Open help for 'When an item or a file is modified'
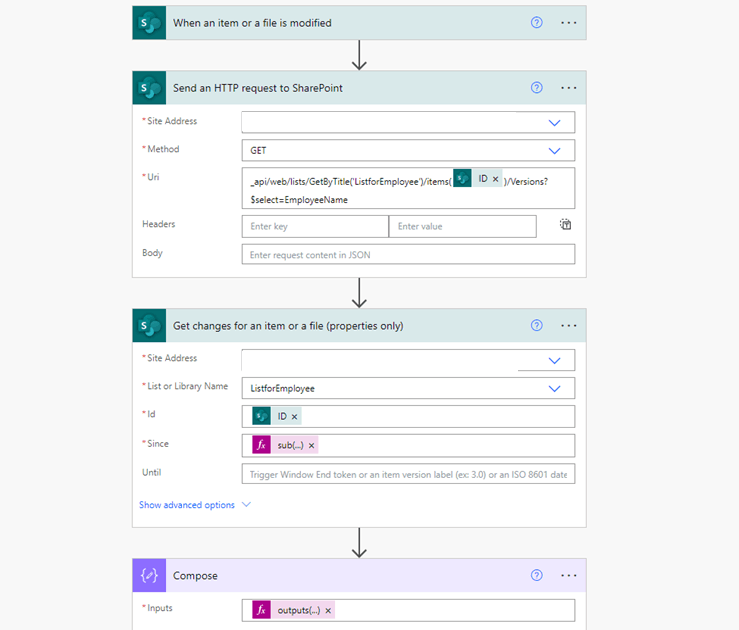The image size is (739, 630). click(x=536, y=23)
